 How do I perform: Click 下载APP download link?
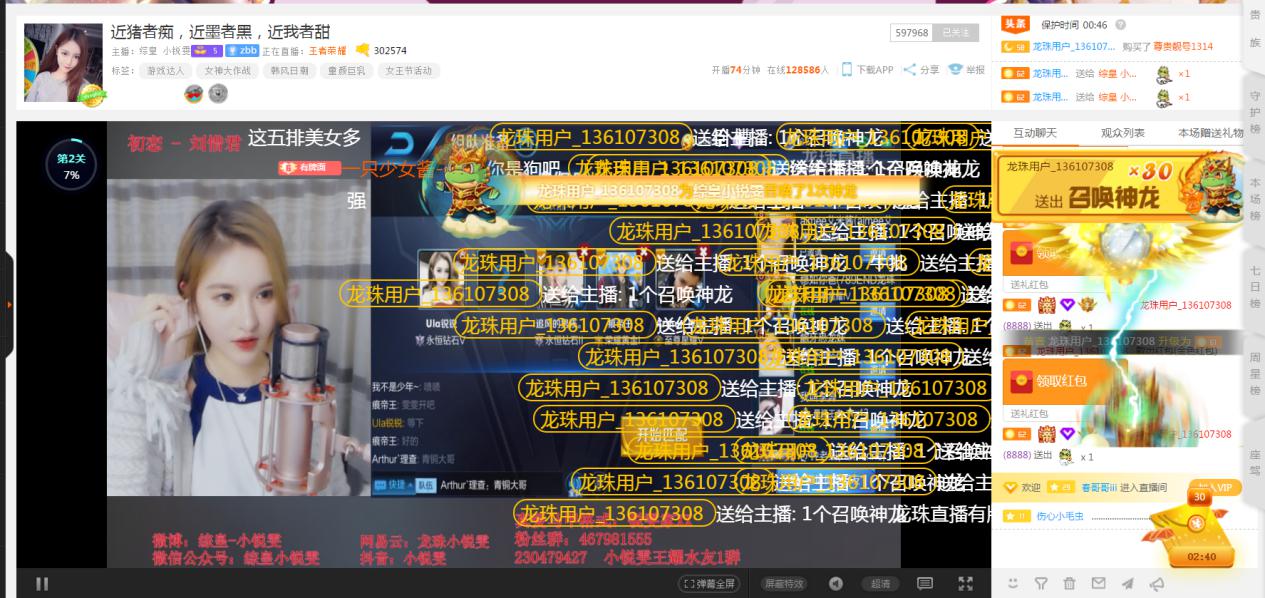coord(867,70)
